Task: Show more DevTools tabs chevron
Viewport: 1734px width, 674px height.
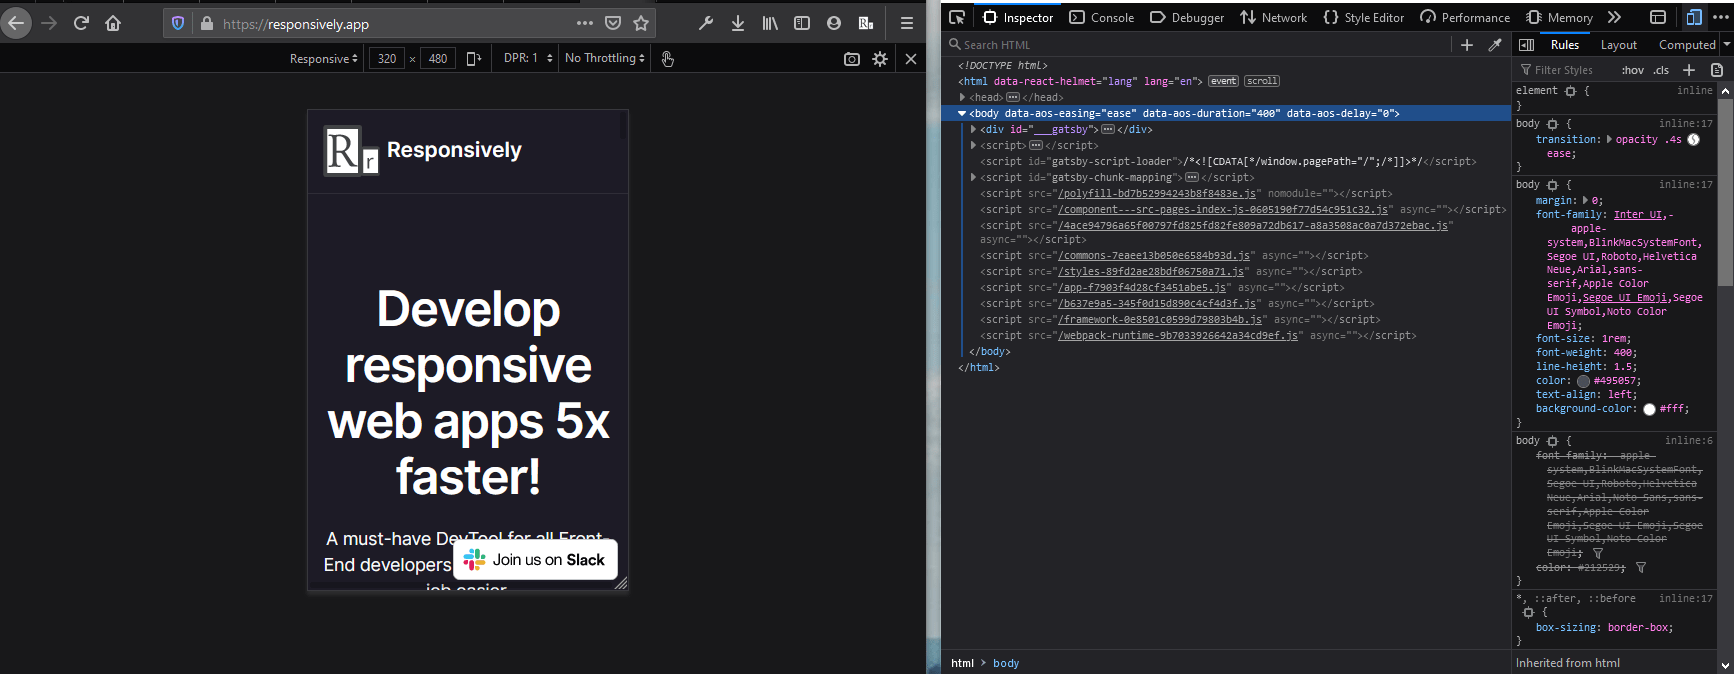Action: [1614, 17]
